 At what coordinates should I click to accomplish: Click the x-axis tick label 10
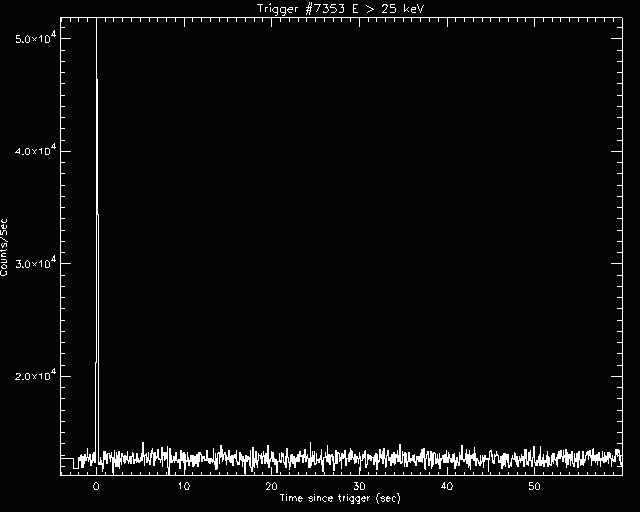pyautogui.click(x=184, y=486)
